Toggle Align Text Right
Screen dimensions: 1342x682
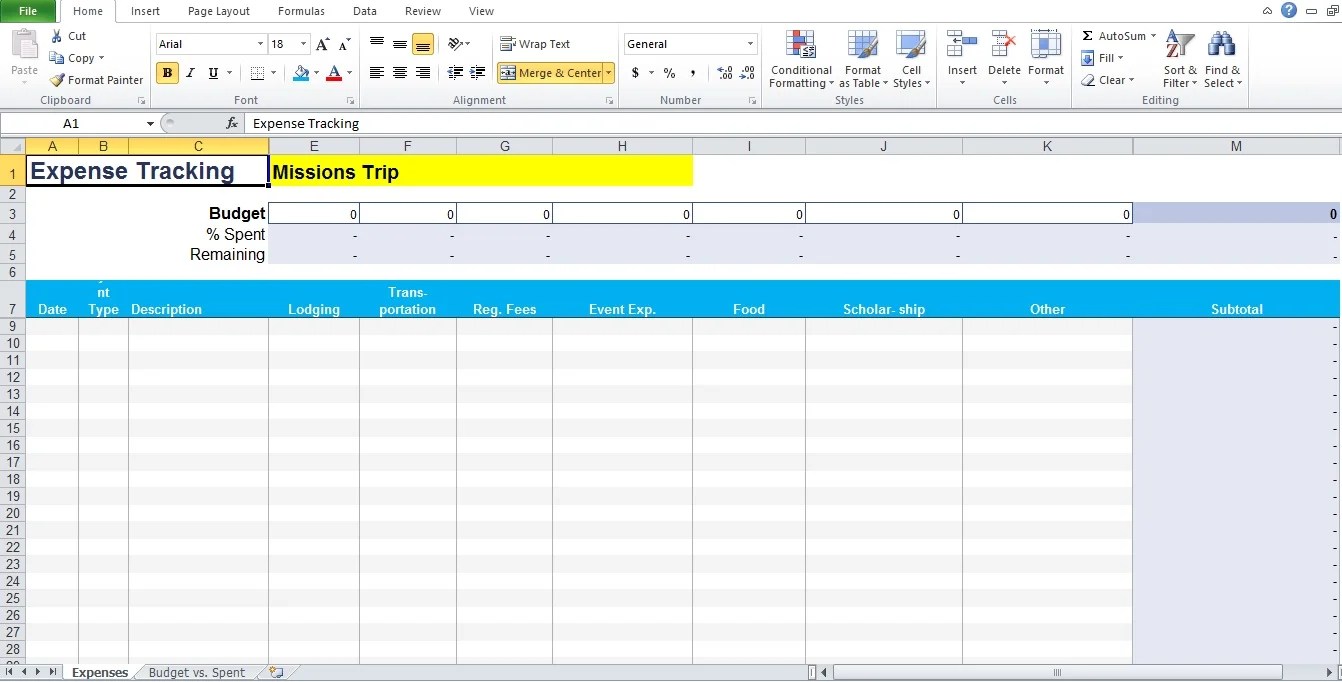click(x=423, y=73)
